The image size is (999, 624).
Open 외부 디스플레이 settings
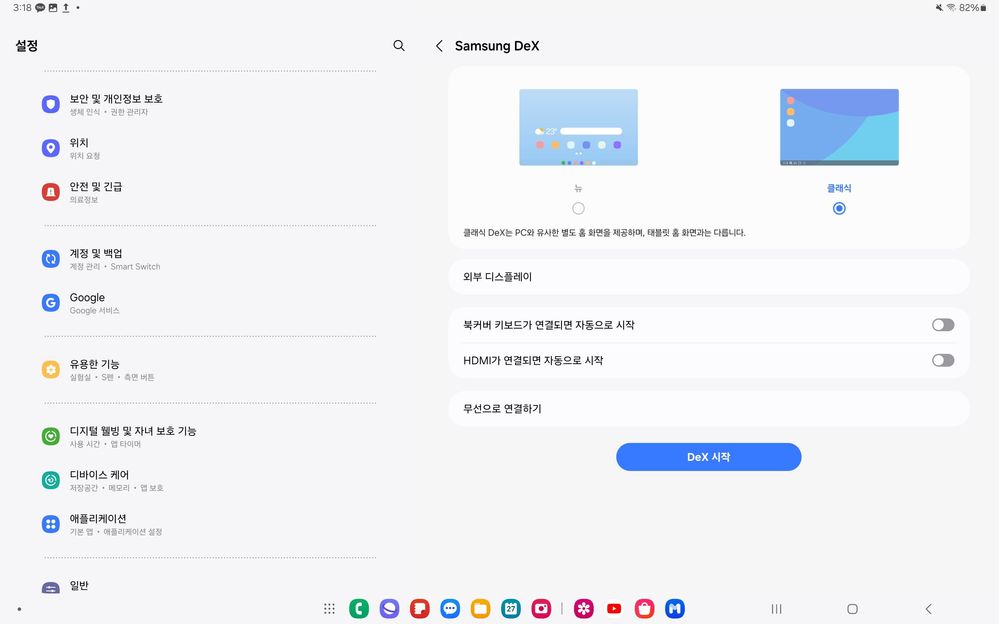coord(709,277)
